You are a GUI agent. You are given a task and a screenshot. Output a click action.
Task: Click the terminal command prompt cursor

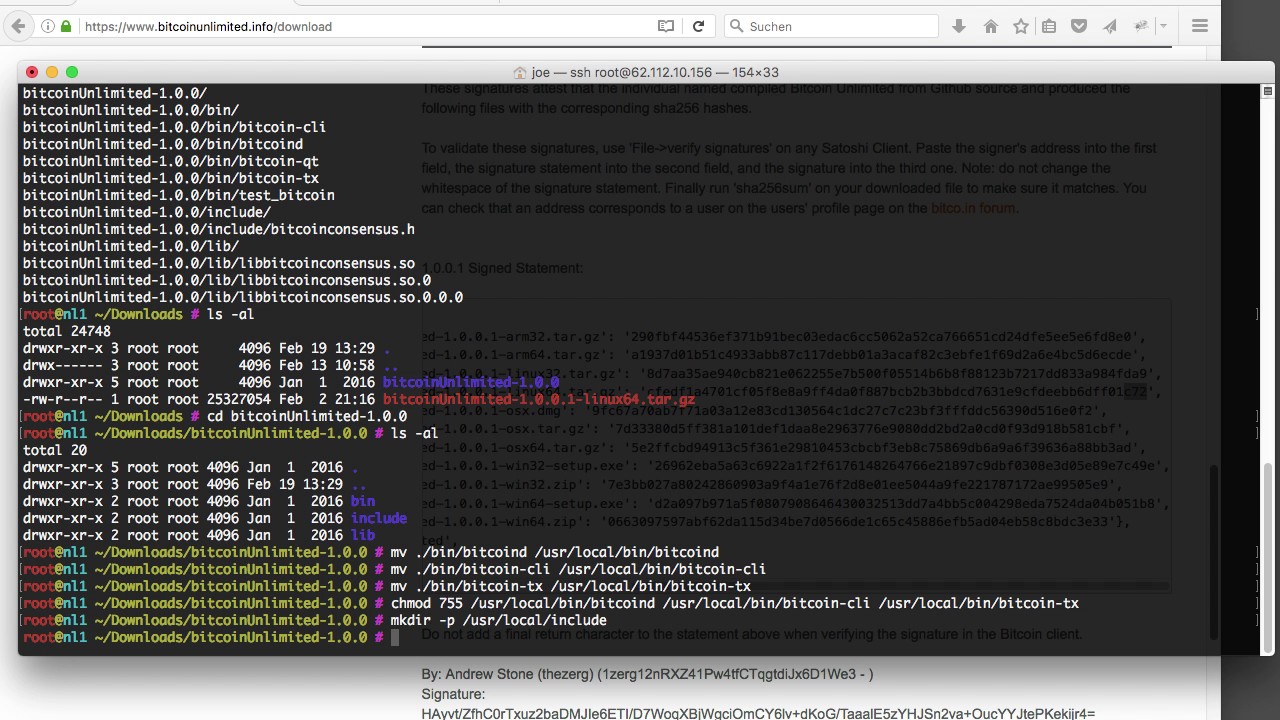point(395,638)
